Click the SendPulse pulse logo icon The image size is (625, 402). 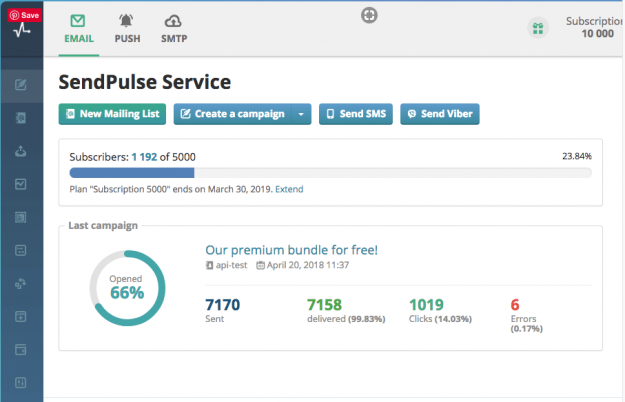22,31
